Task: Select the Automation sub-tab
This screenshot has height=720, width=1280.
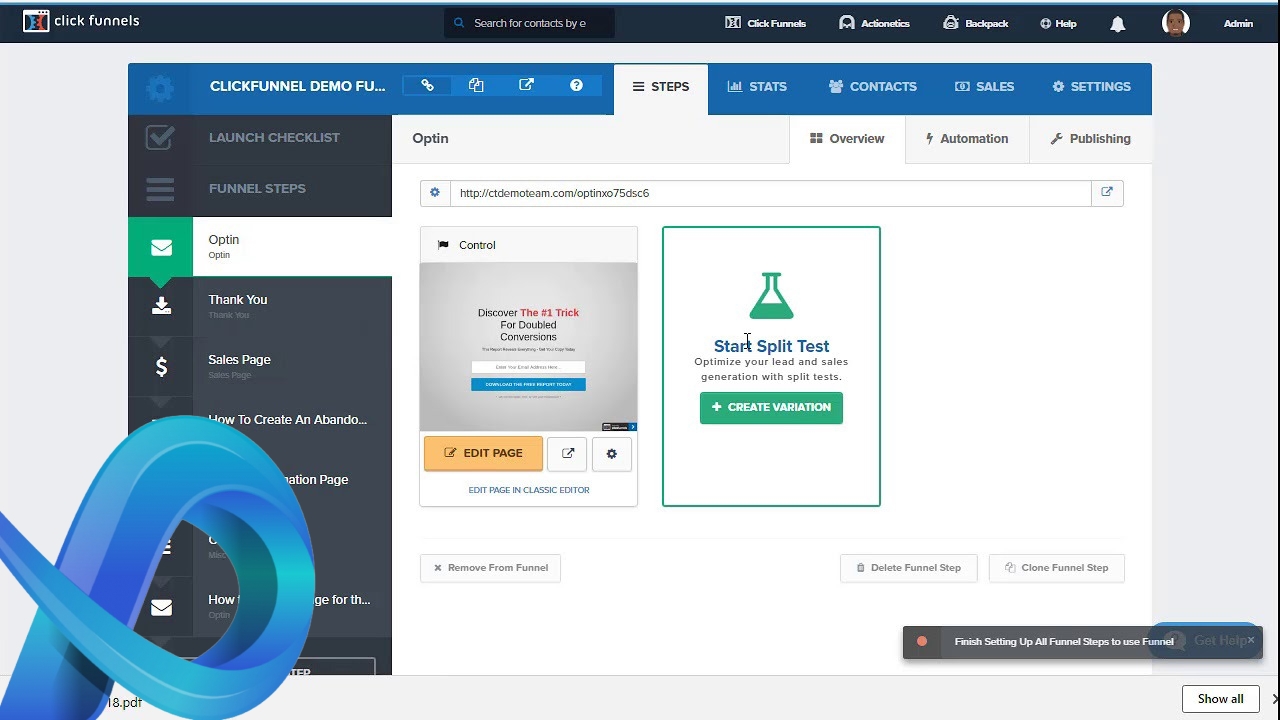Action: (x=967, y=139)
